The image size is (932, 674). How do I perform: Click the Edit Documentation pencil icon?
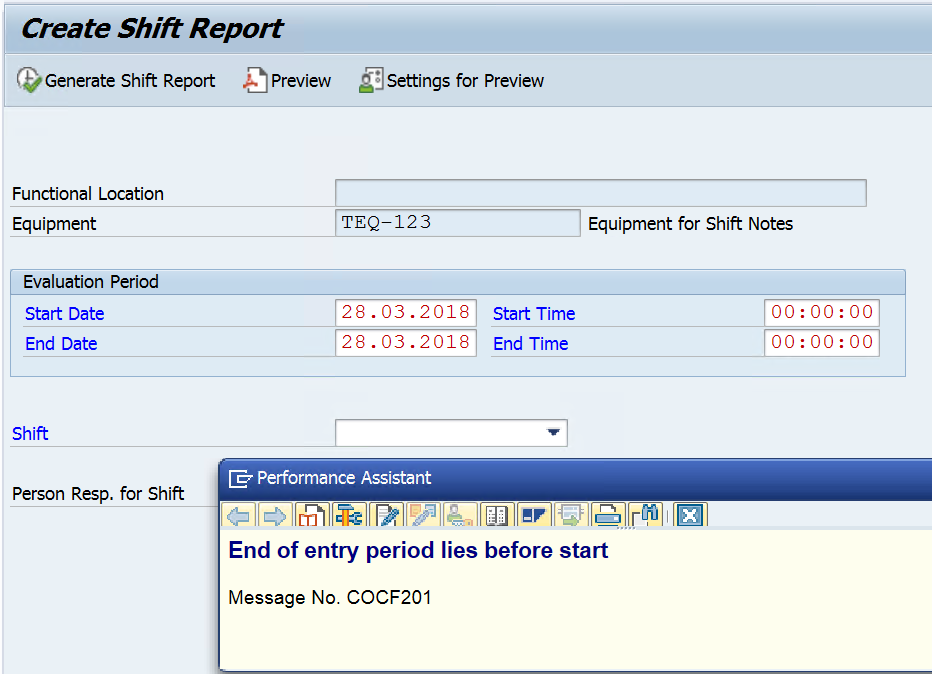click(386, 515)
